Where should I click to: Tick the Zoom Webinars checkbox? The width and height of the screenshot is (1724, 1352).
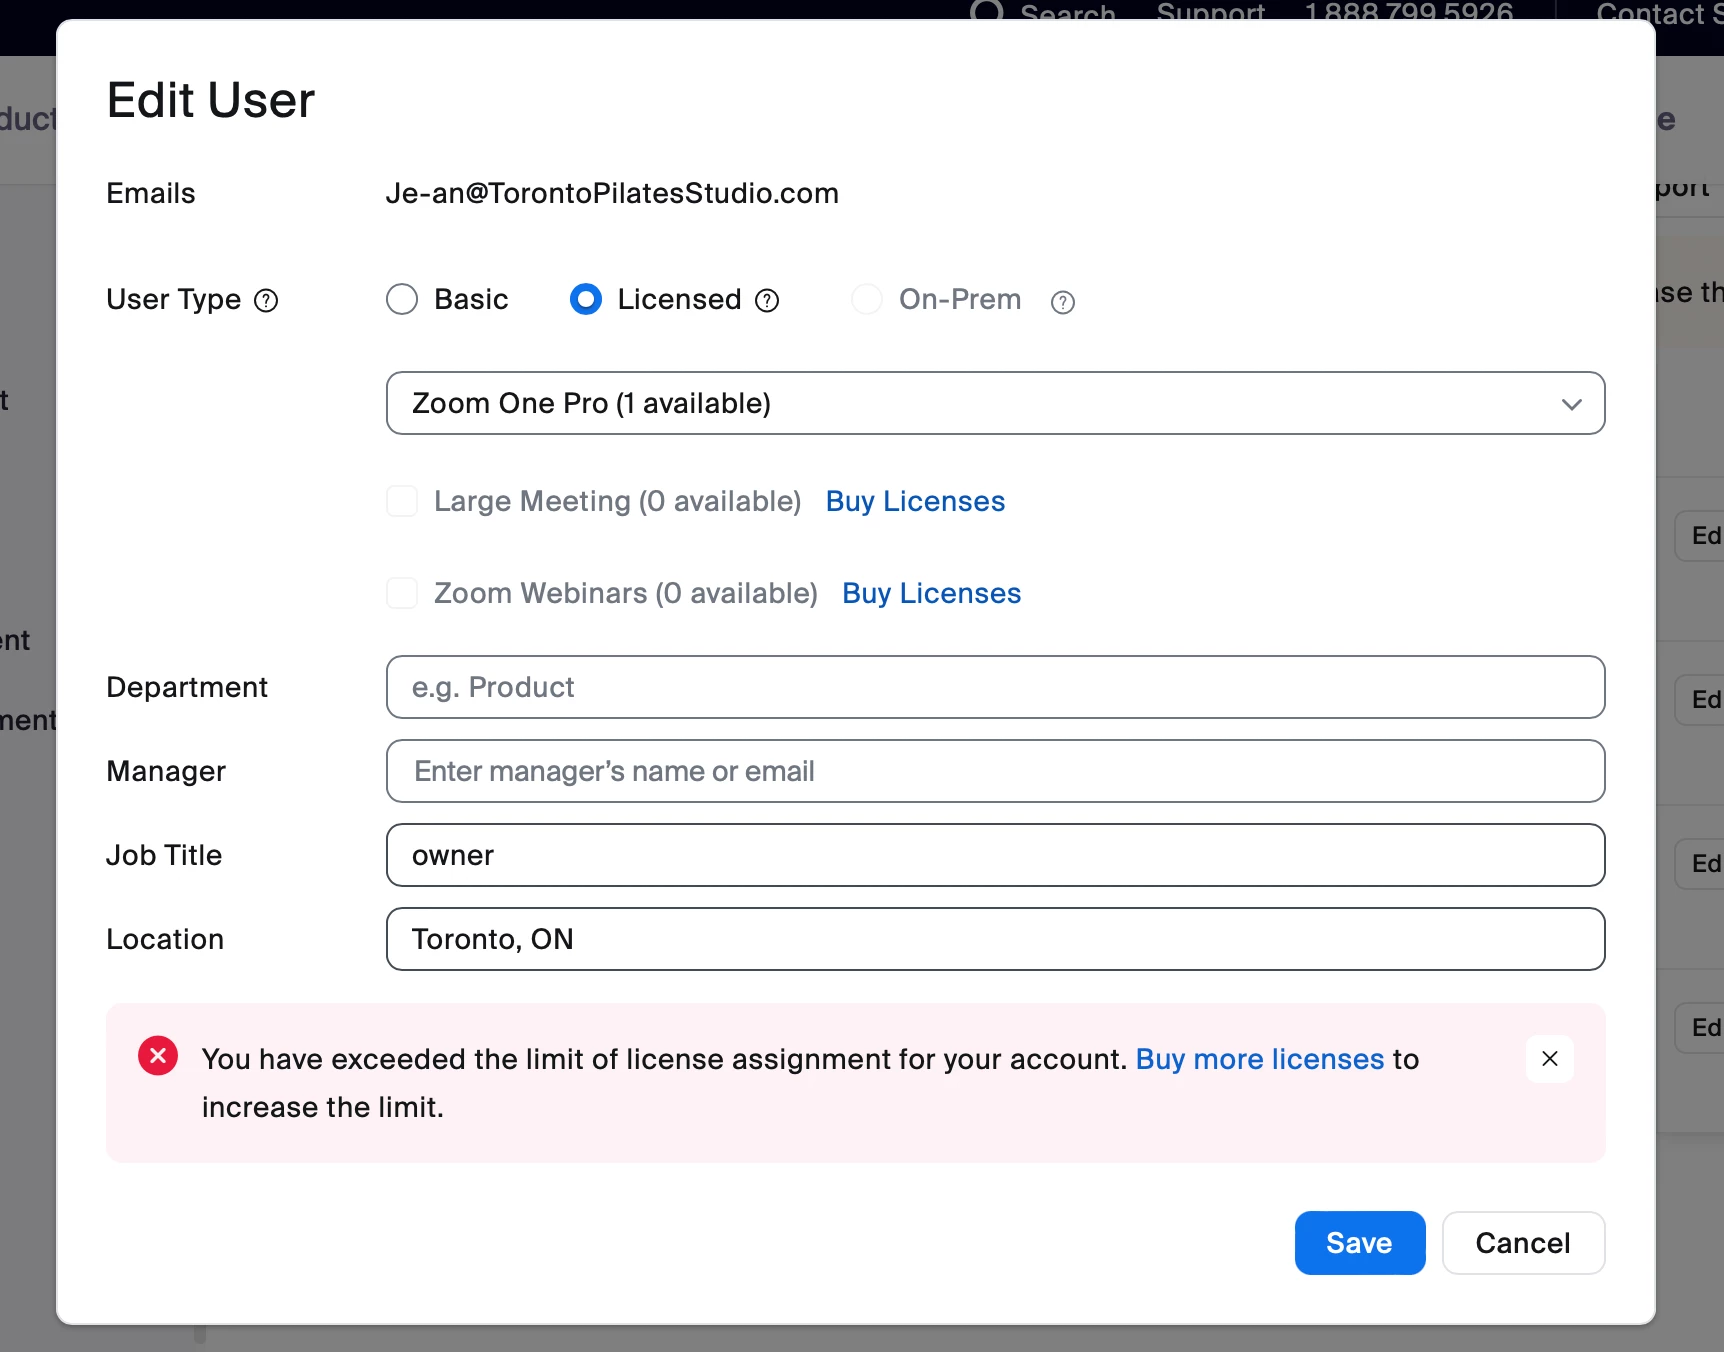click(x=402, y=593)
